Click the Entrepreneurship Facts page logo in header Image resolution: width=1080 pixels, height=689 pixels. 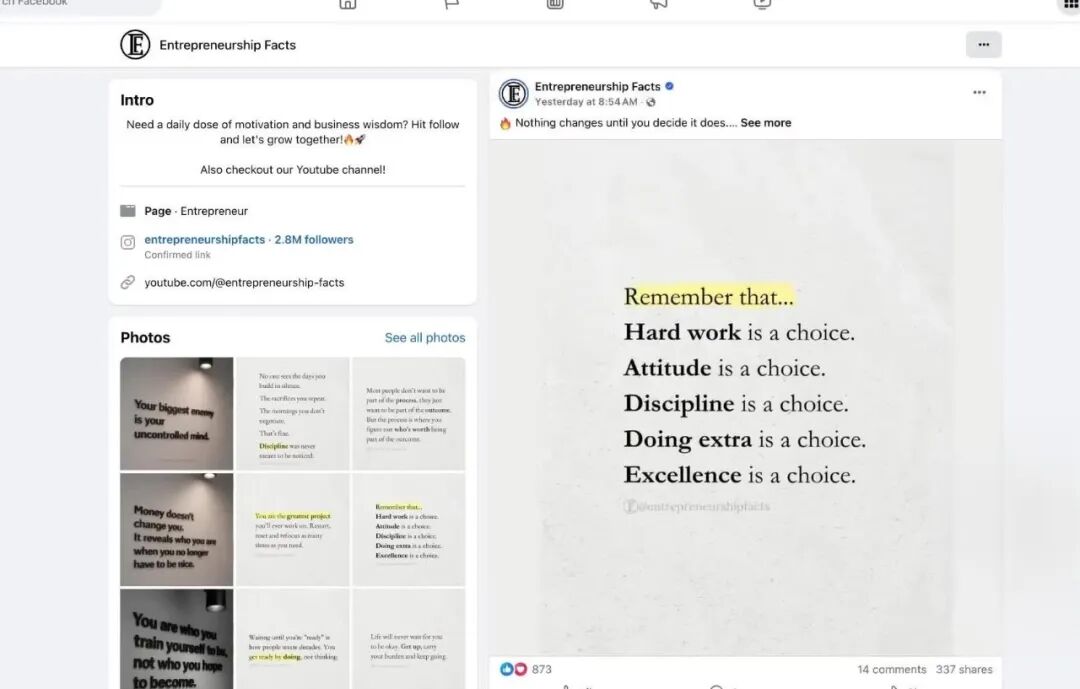pos(135,45)
